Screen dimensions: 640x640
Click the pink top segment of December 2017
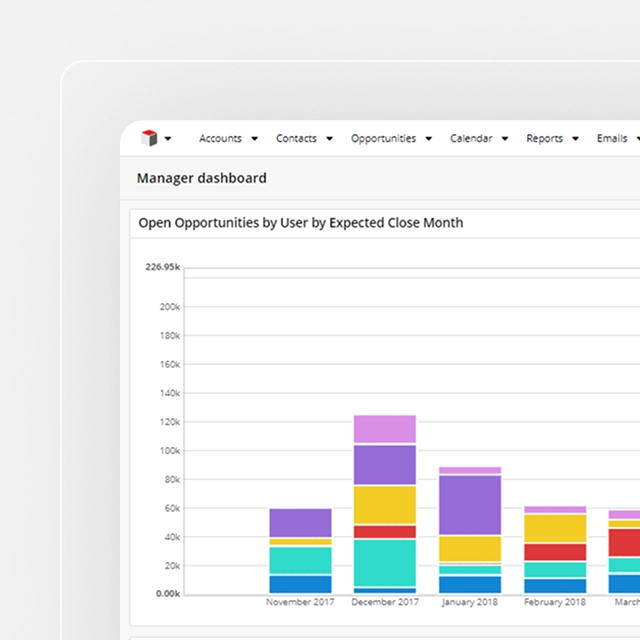click(384, 429)
